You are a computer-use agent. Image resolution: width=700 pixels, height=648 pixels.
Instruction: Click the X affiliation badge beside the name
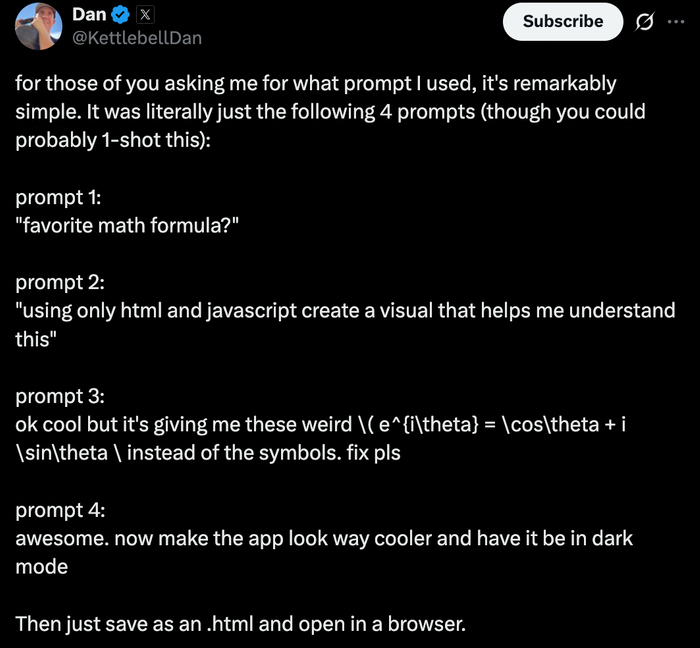point(143,16)
